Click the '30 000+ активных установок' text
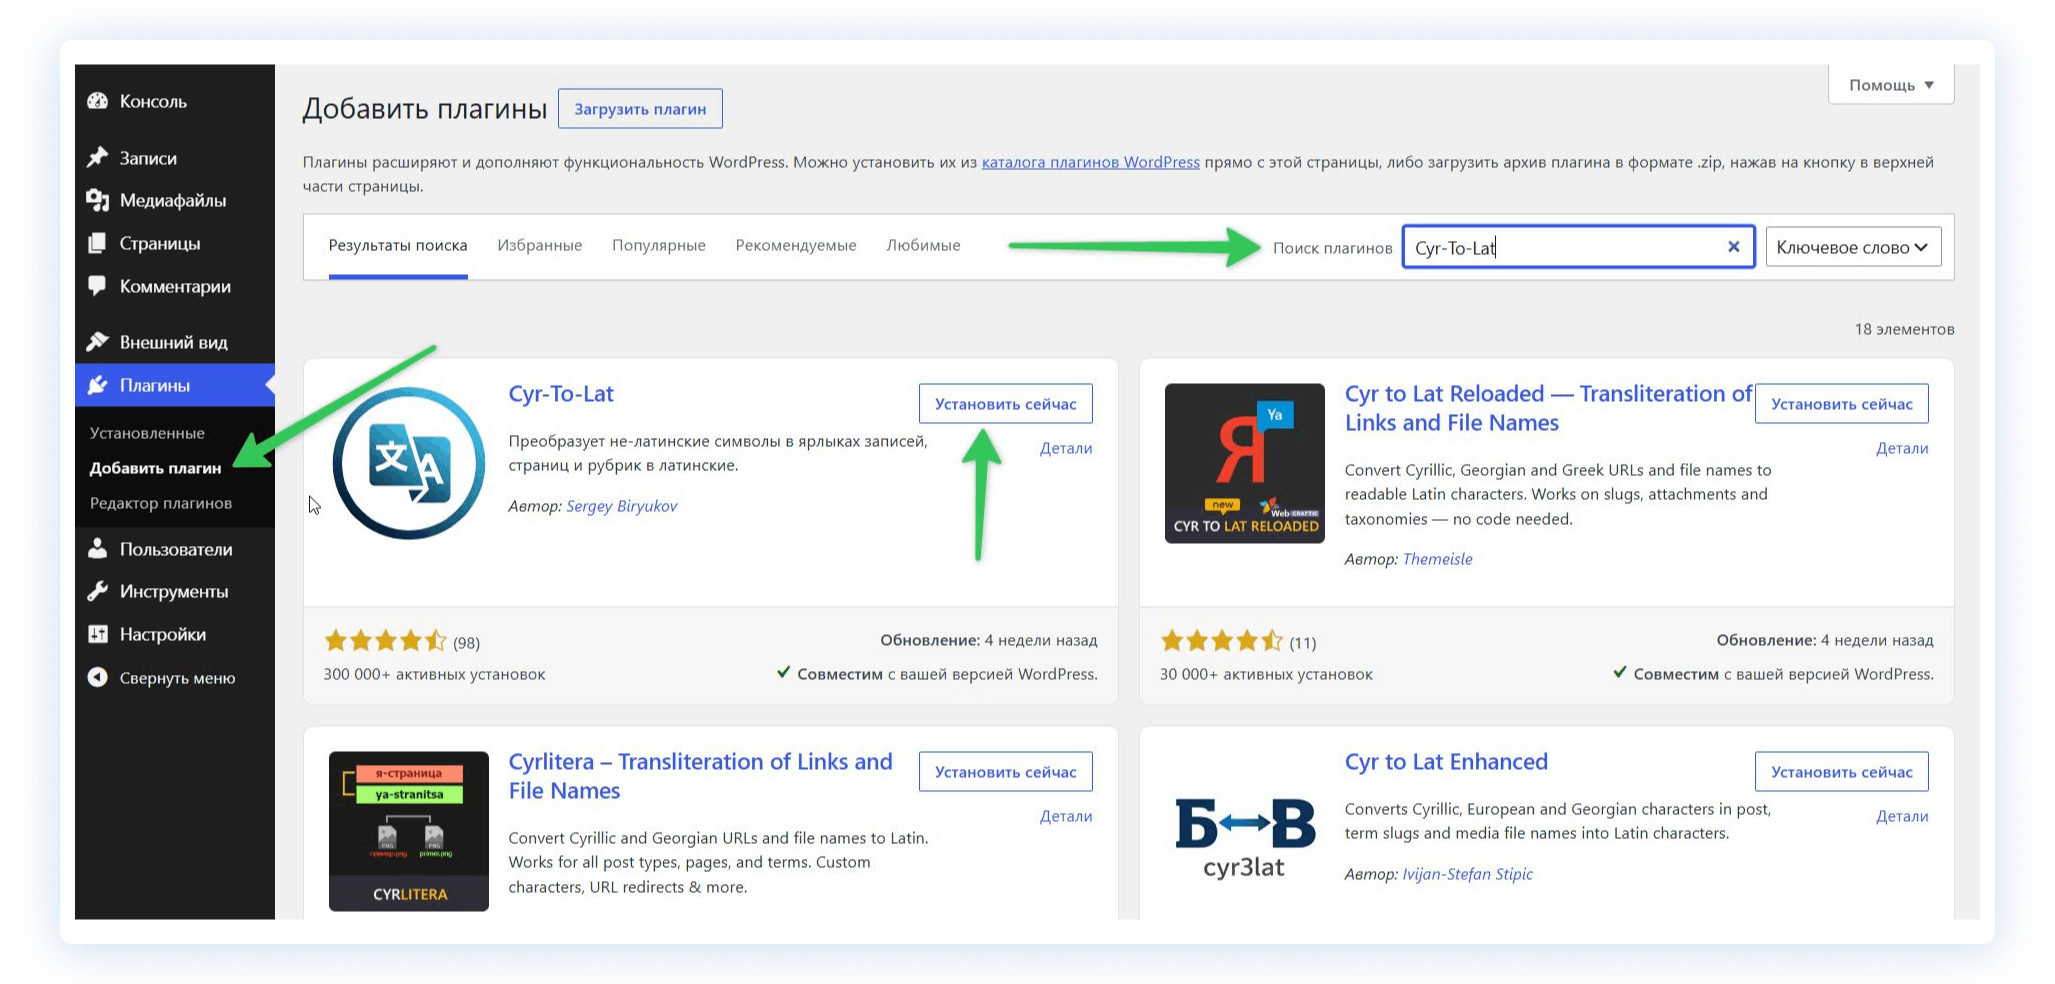 coord(1266,674)
